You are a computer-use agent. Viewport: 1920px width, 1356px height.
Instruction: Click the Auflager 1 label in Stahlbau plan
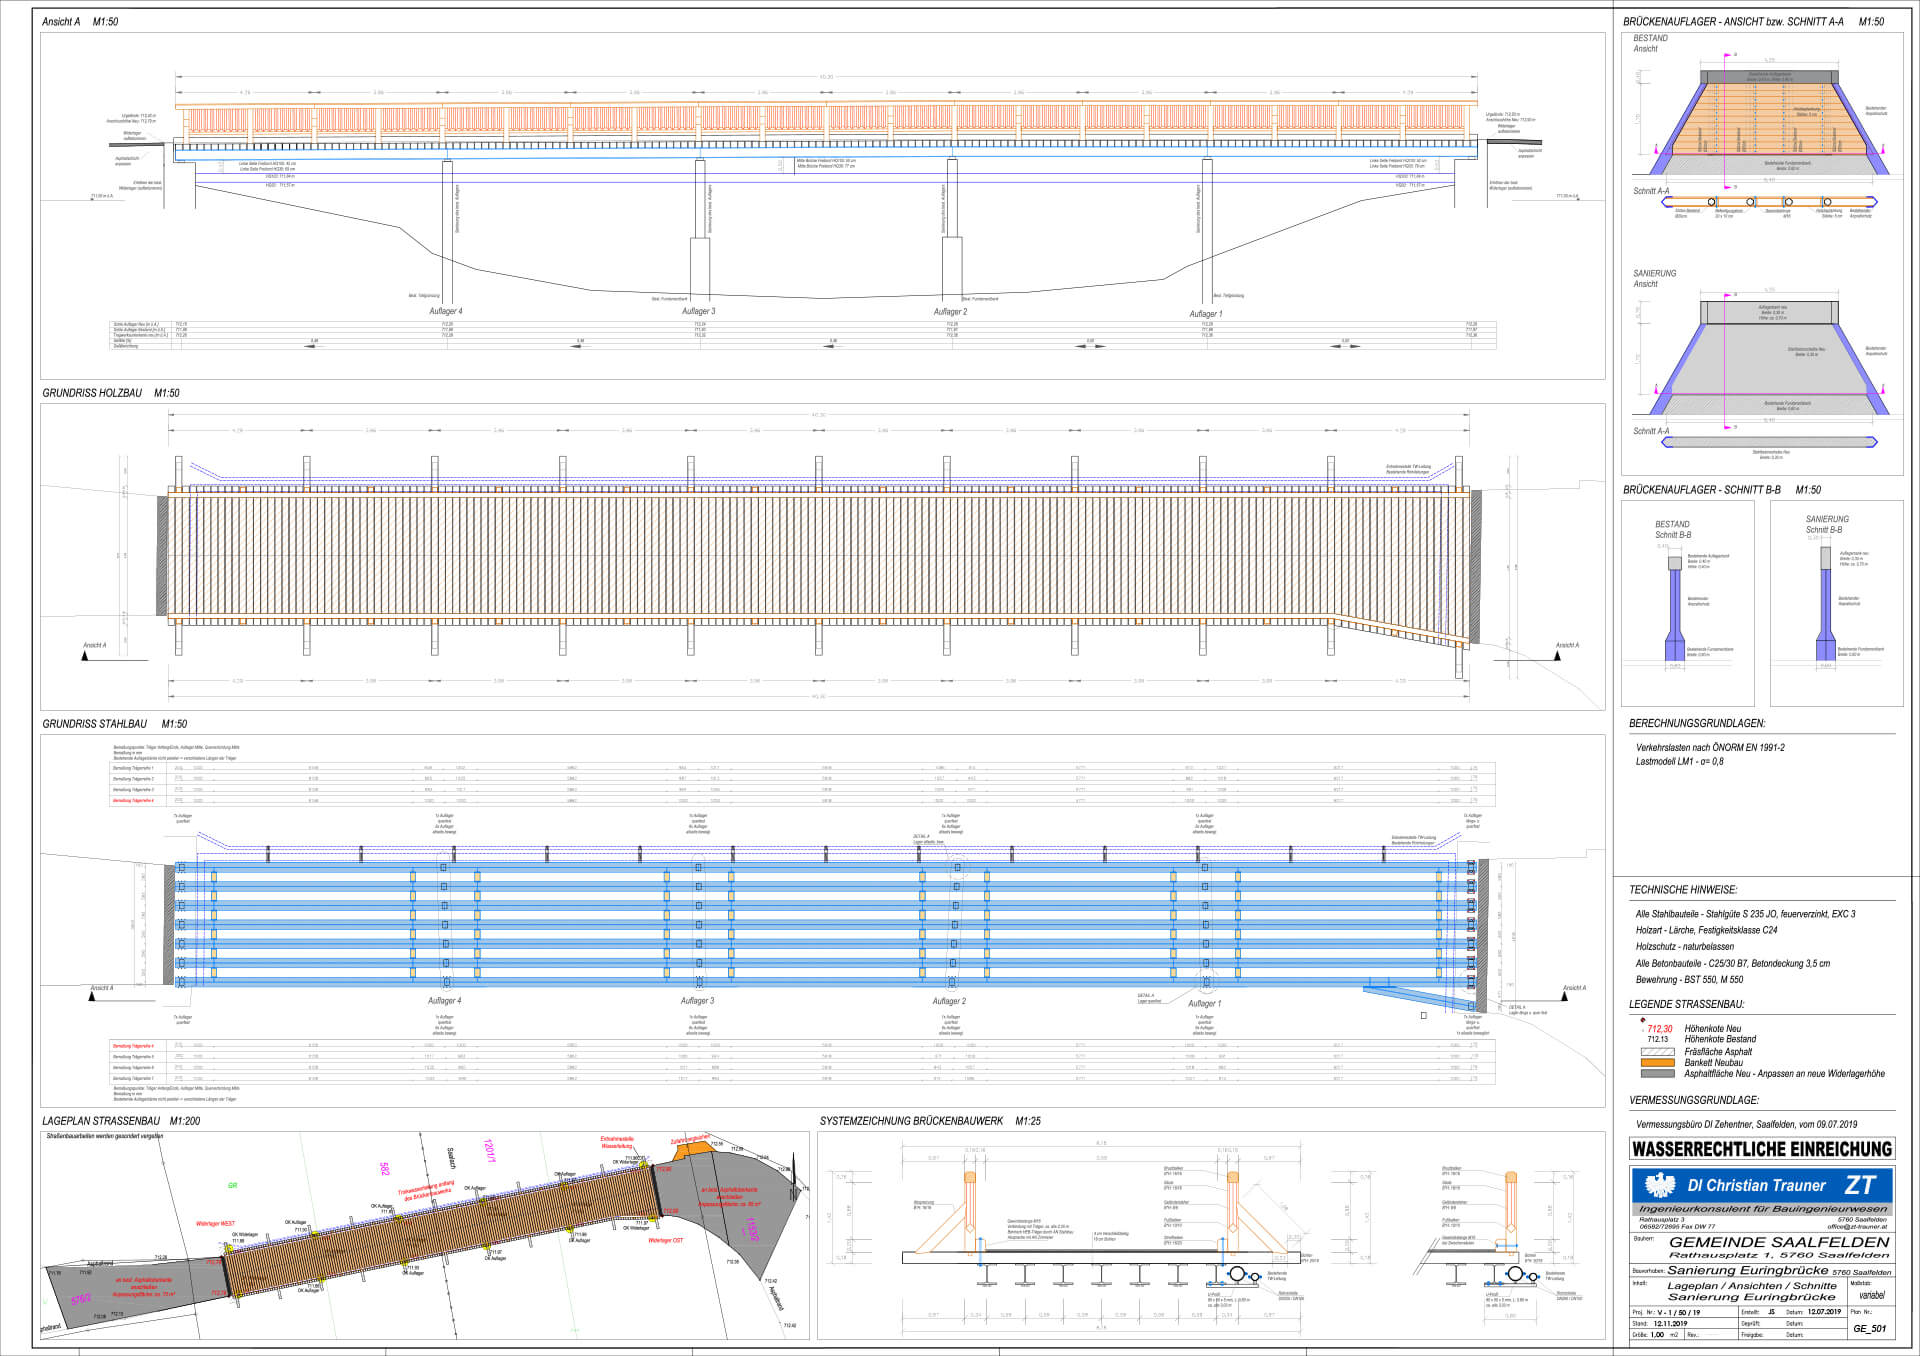click(x=1204, y=1003)
